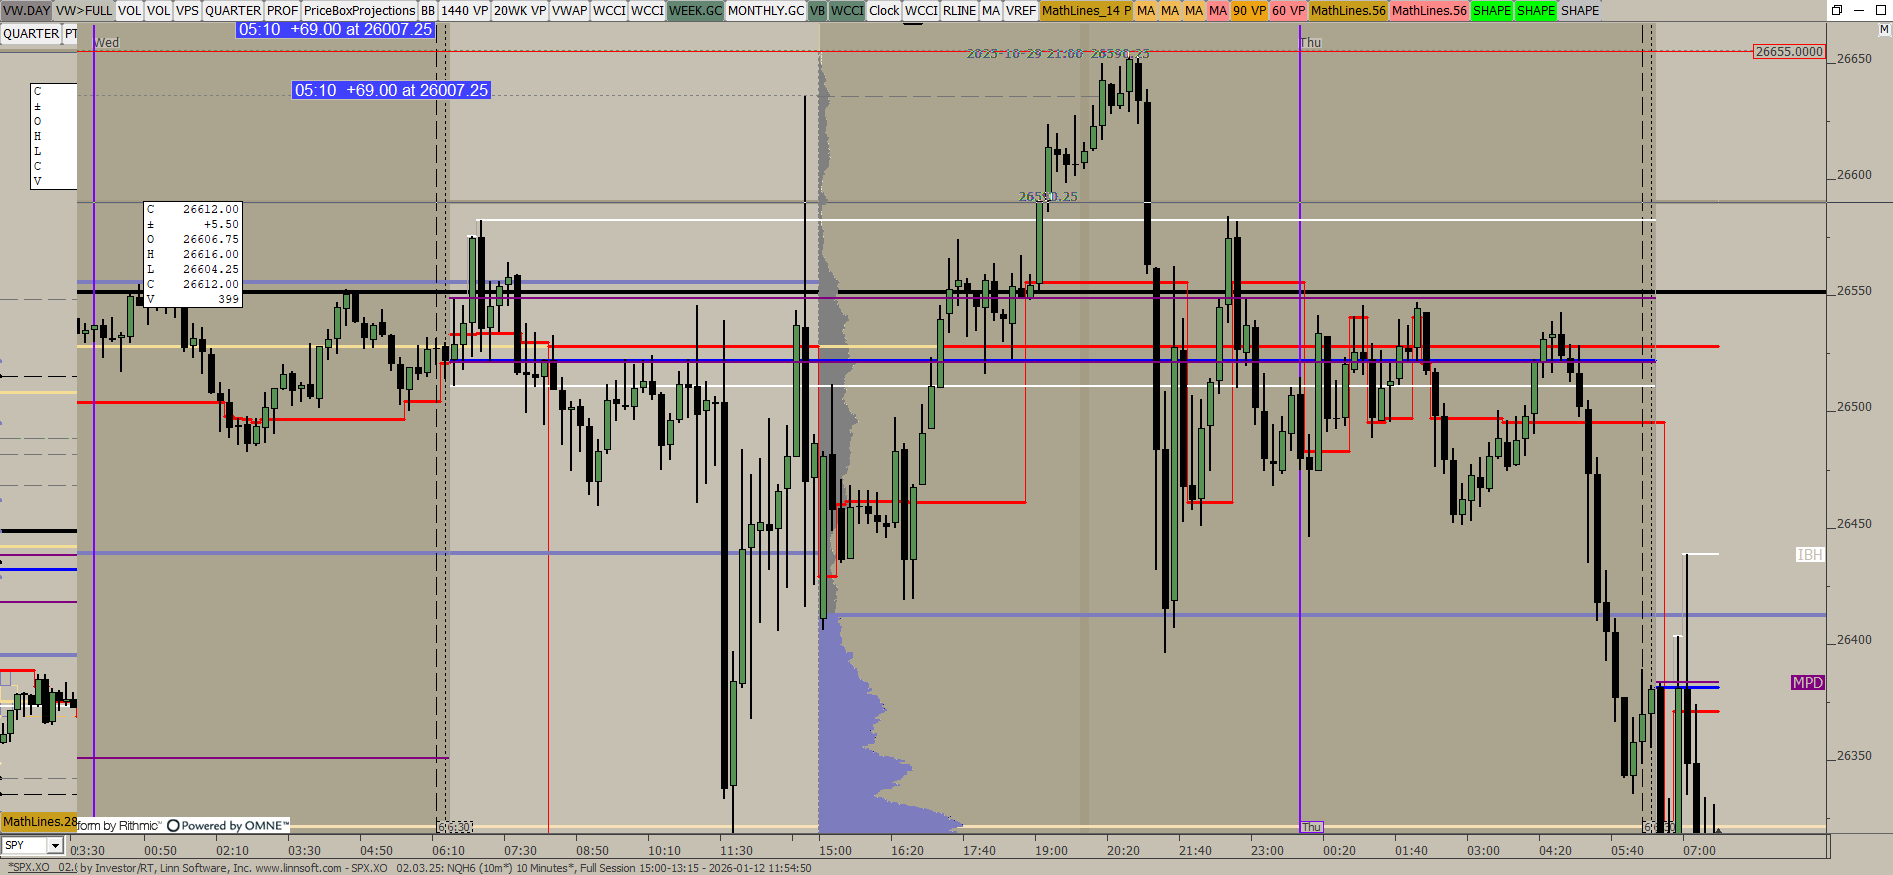Open PriceBoxProjections from the toolbar
This screenshot has height=875, width=1893.
tap(359, 11)
